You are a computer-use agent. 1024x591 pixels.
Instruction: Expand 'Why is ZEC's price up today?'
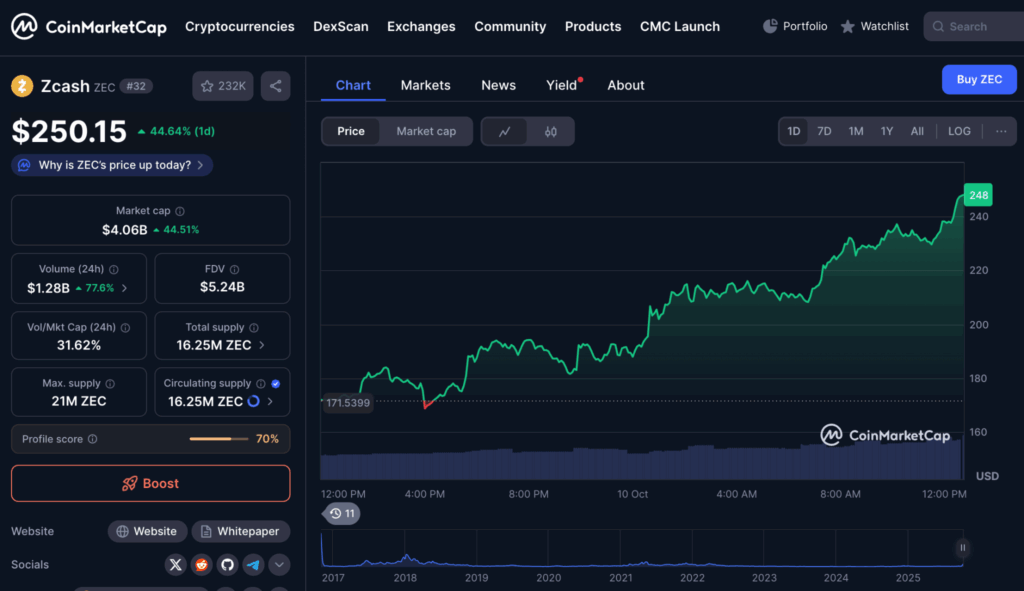[113, 165]
